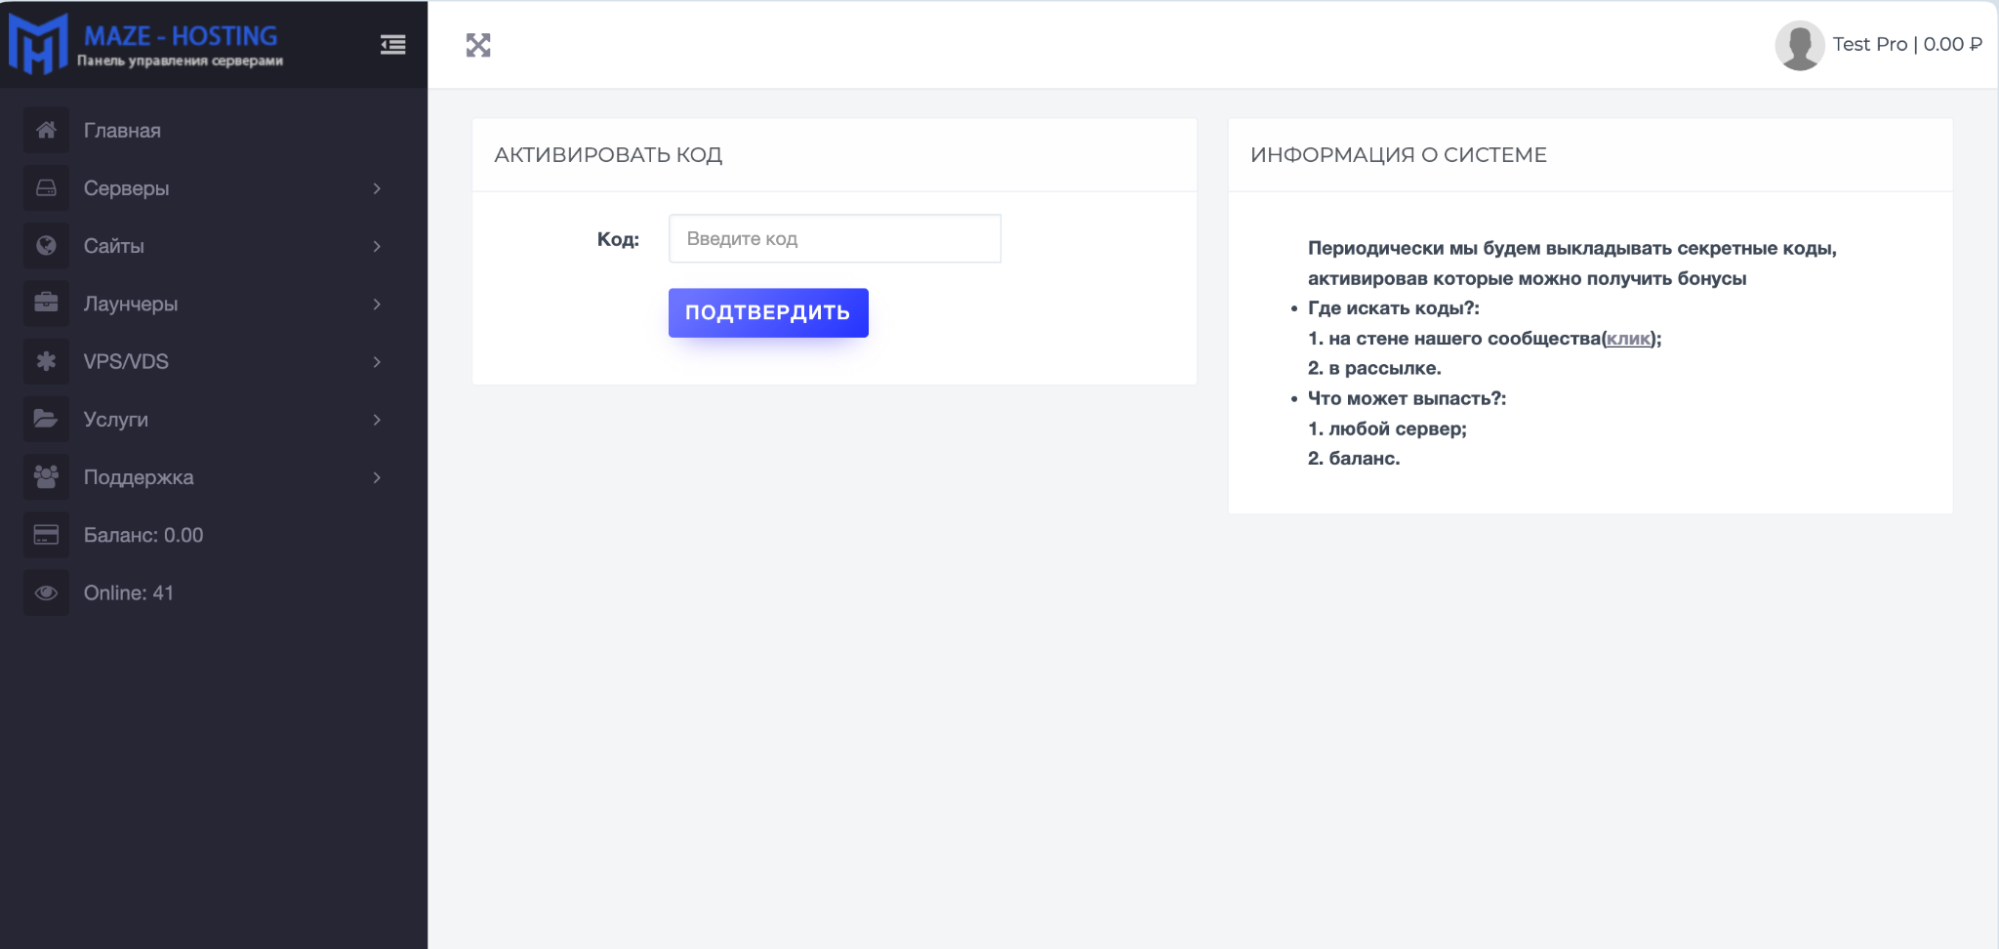The width and height of the screenshot is (1999, 949).
Task: Follow the клик community link
Action: click(x=1628, y=339)
